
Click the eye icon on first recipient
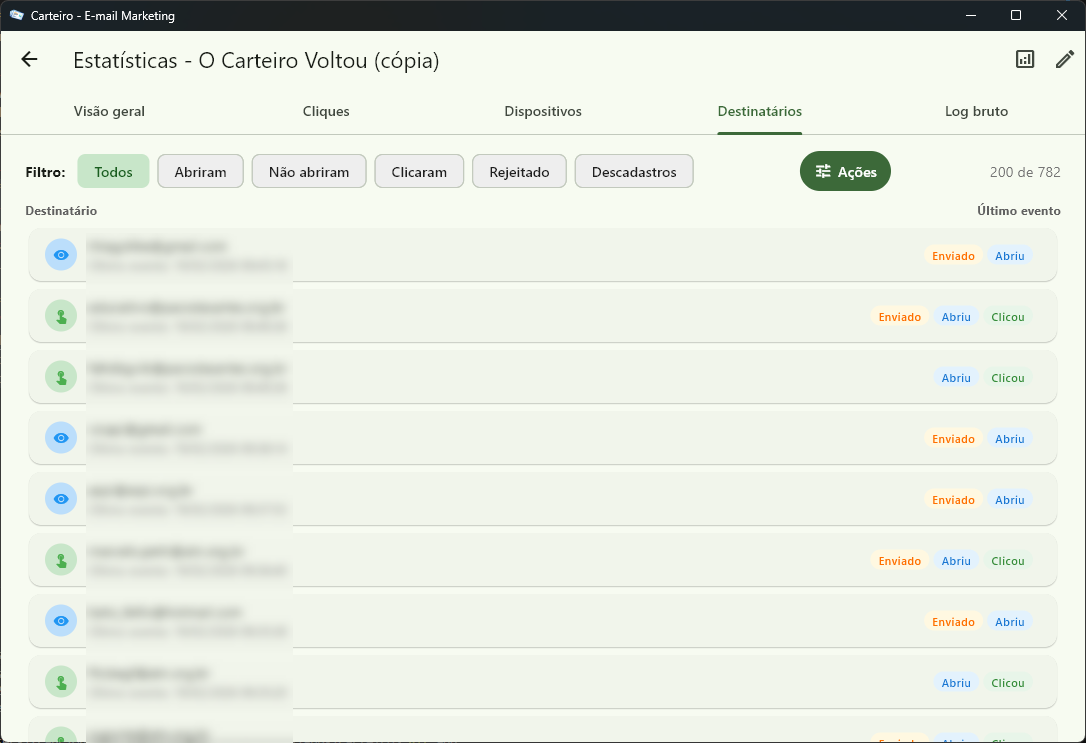tap(61, 255)
